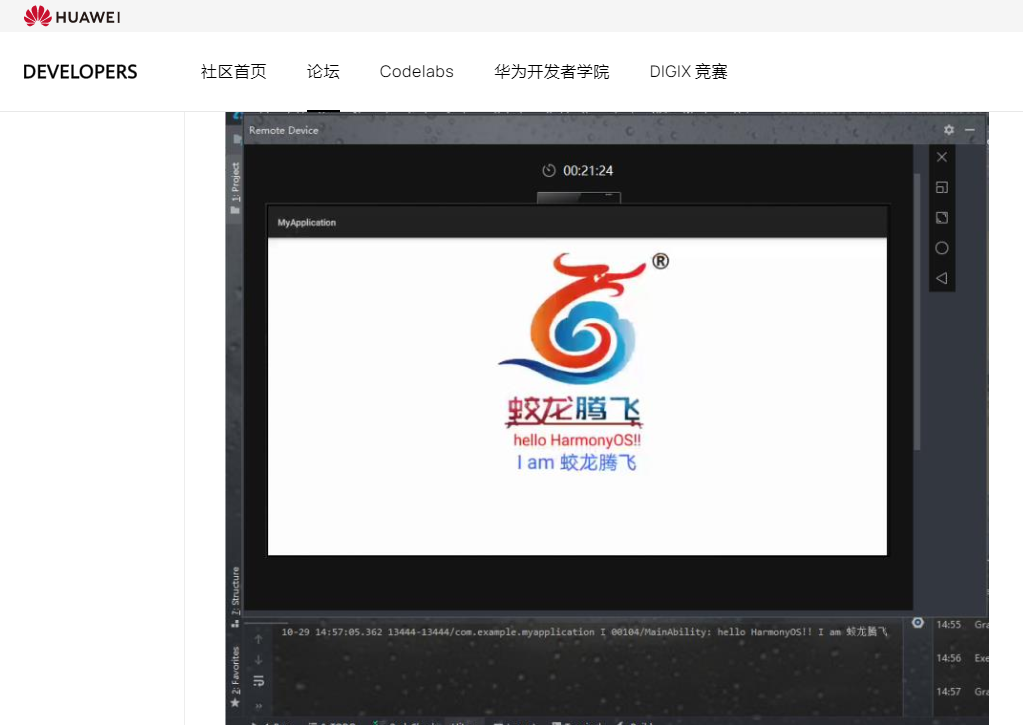The width and height of the screenshot is (1023, 725).
Task: Toggle soft-wrap icon in the log panel
Action: click(x=258, y=681)
